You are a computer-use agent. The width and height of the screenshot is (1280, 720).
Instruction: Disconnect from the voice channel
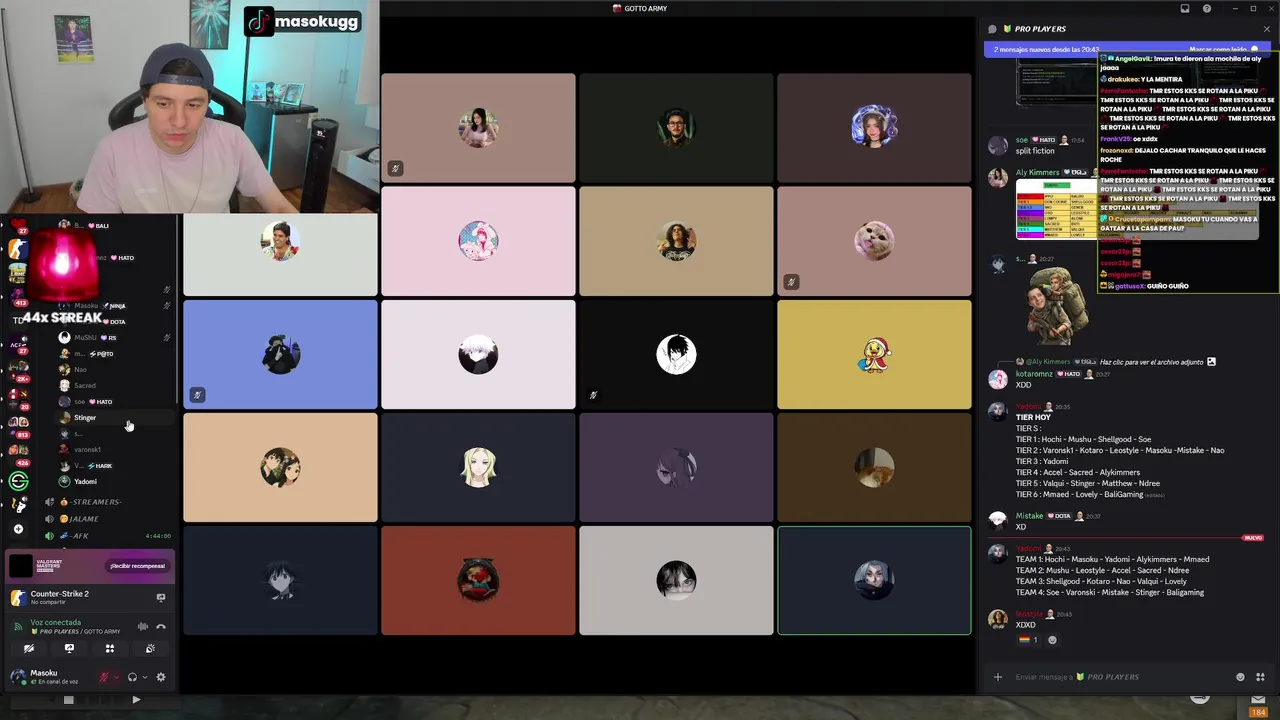pyautogui.click(x=161, y=627)
